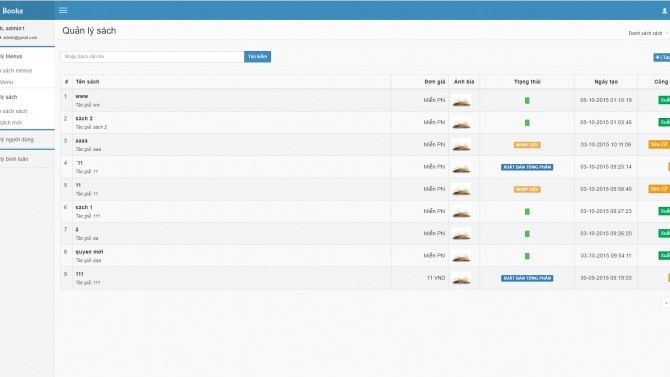Click the date 05-10-2015 01:10:19 cell

(606, 100)
